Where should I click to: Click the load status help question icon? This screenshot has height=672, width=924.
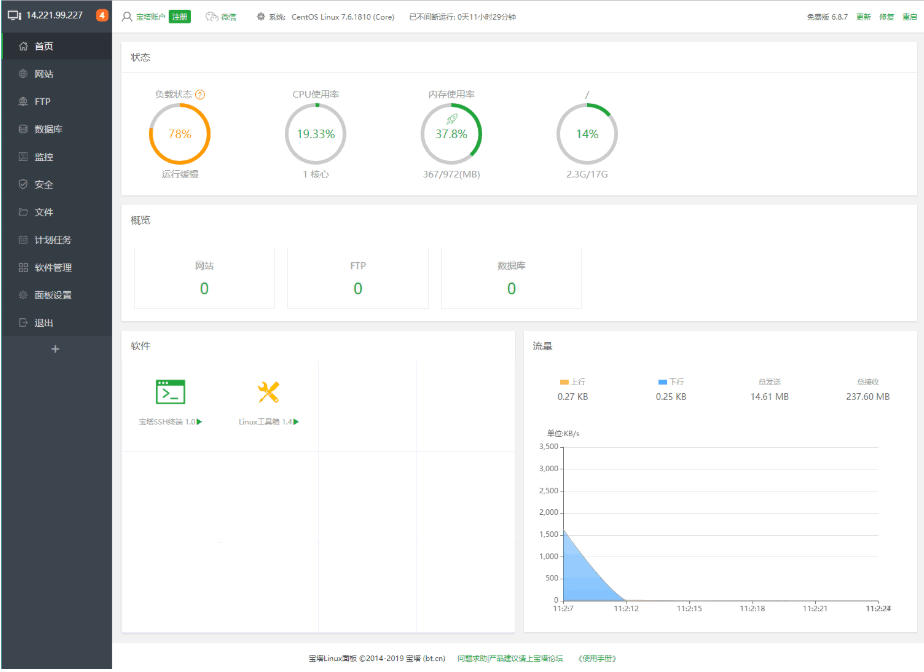200,94
